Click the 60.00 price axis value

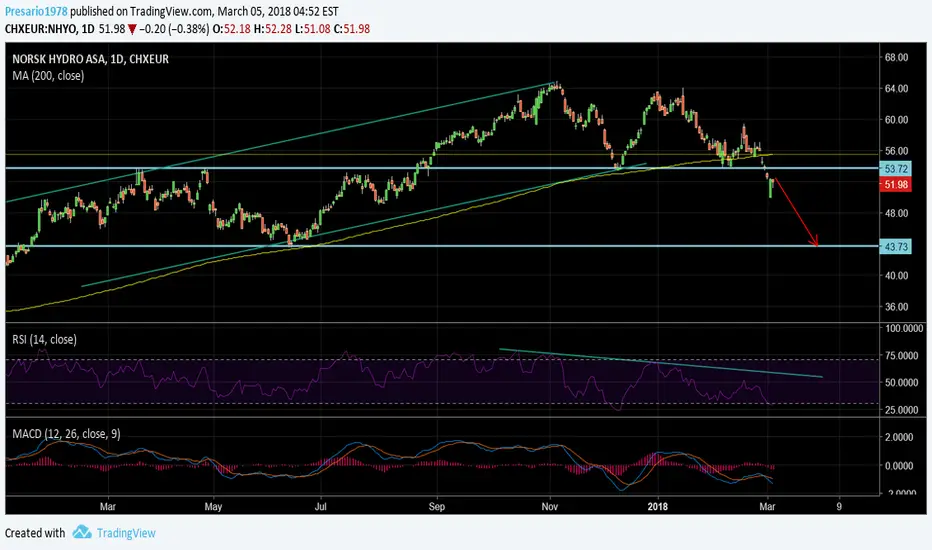[x=896, y=120]
